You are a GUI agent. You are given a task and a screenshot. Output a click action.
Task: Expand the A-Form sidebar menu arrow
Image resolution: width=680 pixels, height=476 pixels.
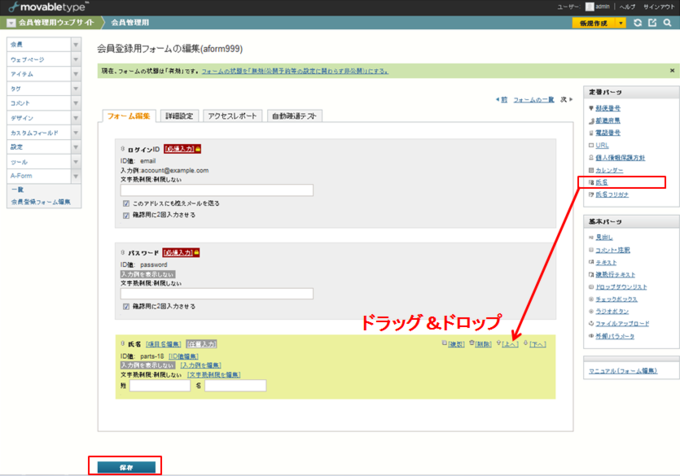76,175
